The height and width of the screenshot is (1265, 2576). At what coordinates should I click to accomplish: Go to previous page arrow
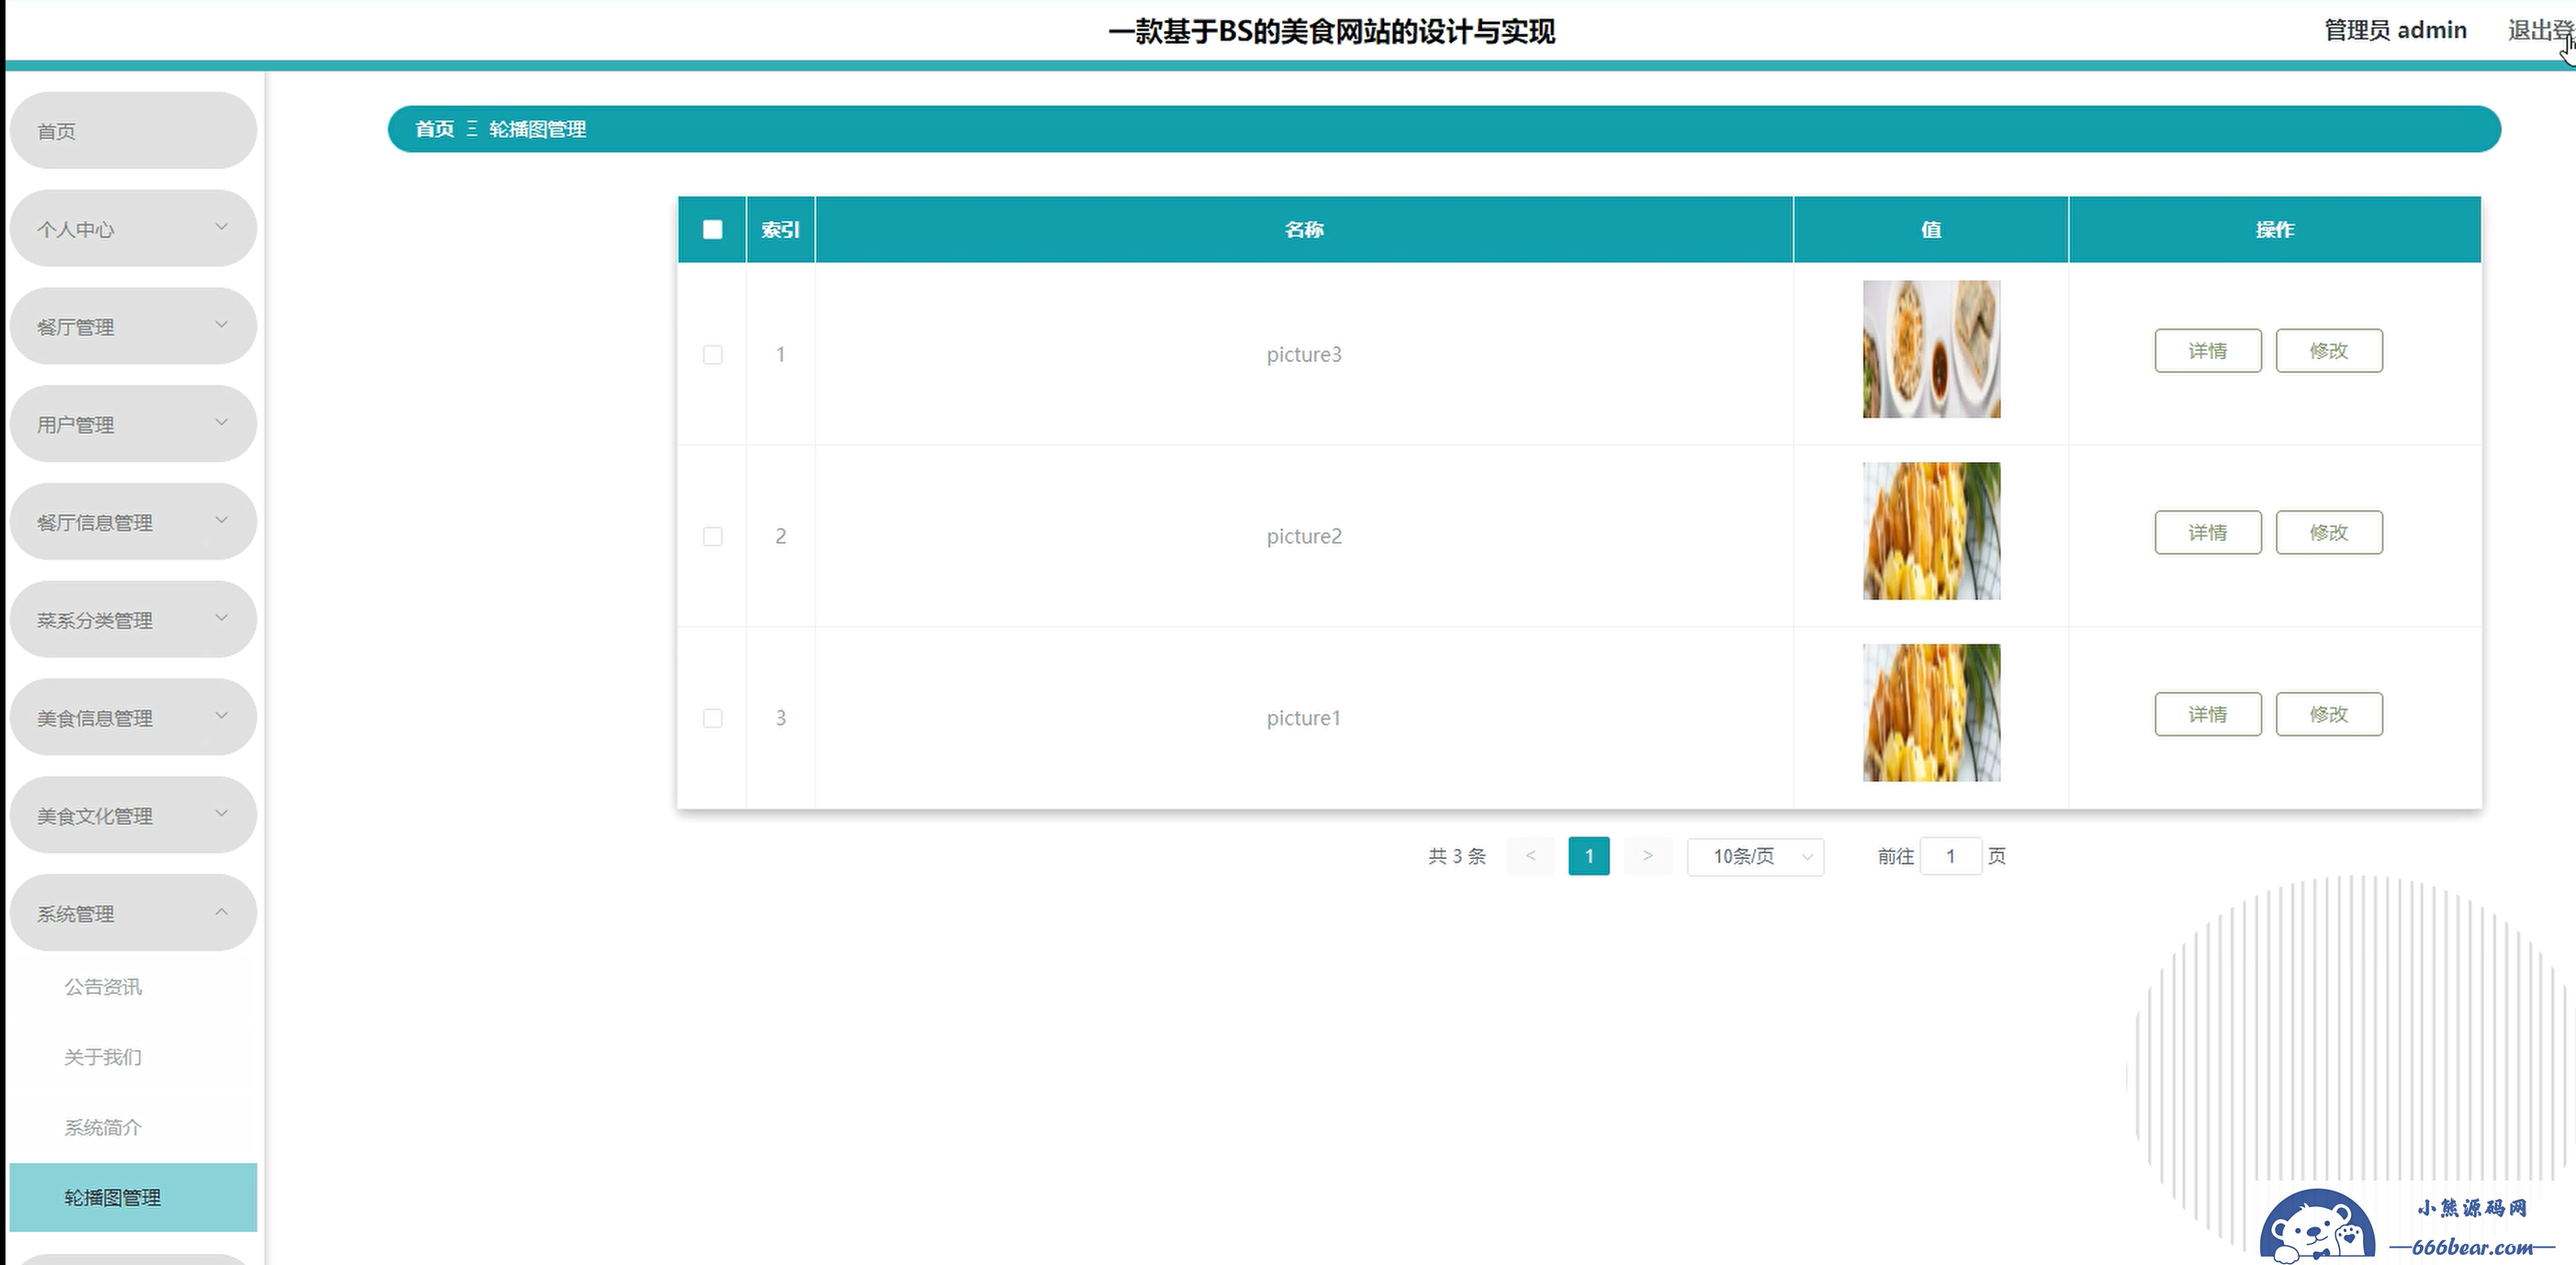click(1530, 856)
